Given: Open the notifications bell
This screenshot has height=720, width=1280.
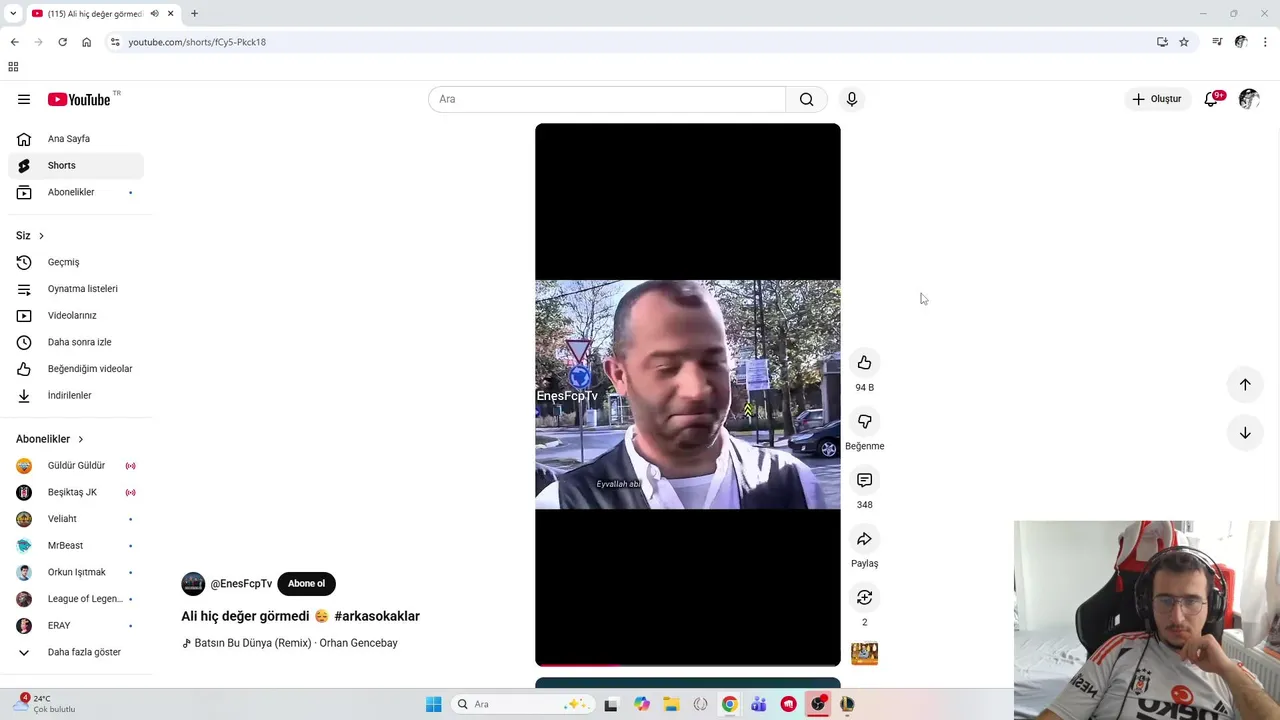Looking at the screenshot, I should coord(1211,99).
